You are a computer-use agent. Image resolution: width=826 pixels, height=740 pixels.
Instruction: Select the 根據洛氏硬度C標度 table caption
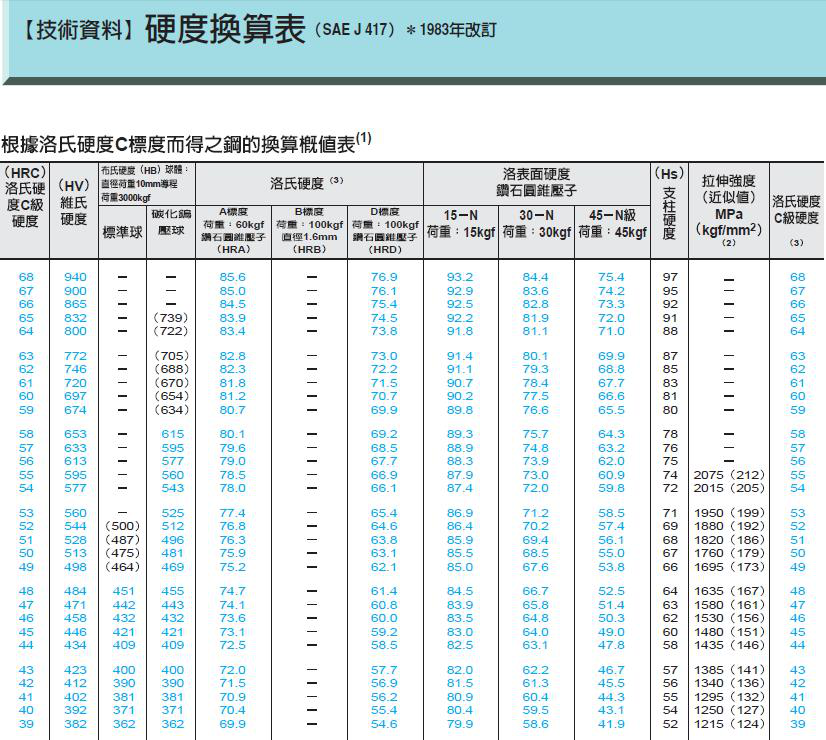click(186, 142)
